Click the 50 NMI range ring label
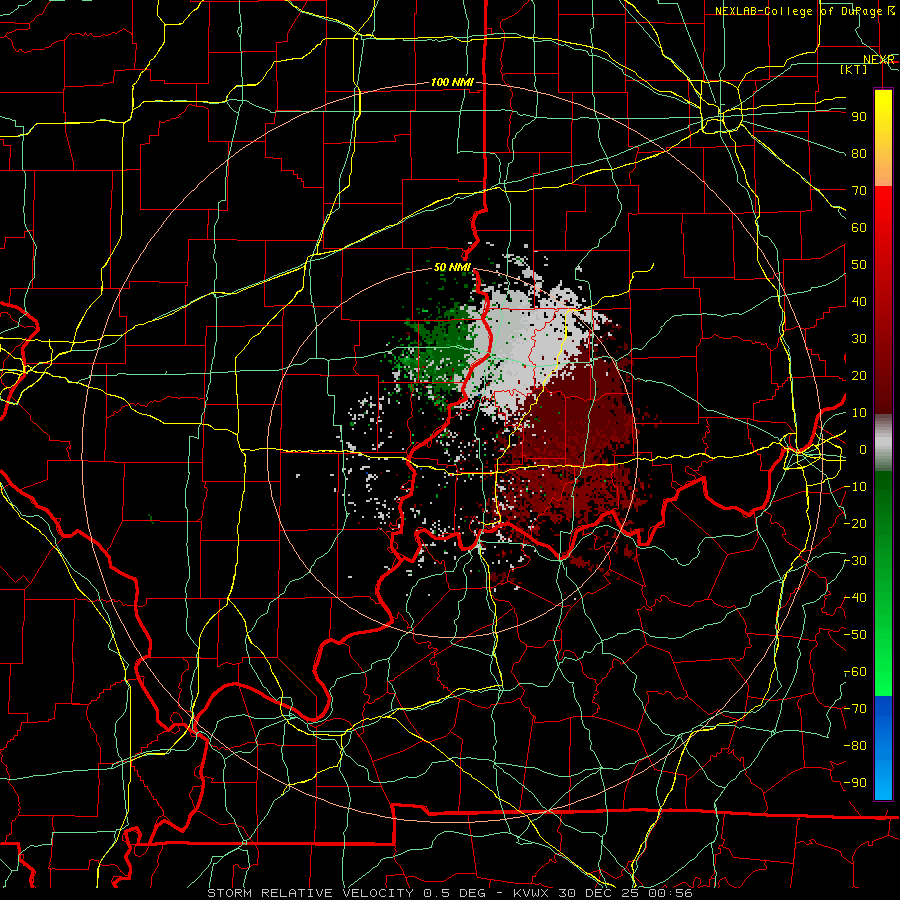The image size is (900, 900). [x=452, y=267]
